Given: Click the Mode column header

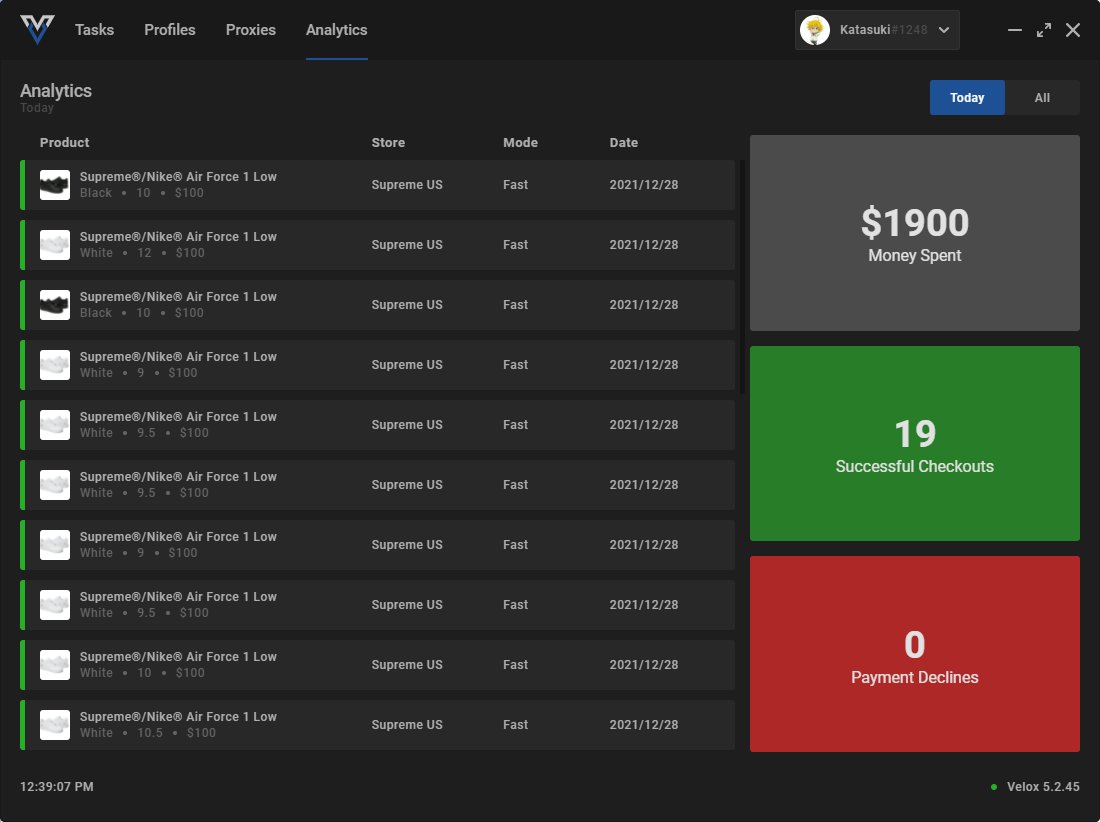Looking at the screenshot, I should (520, 142).
